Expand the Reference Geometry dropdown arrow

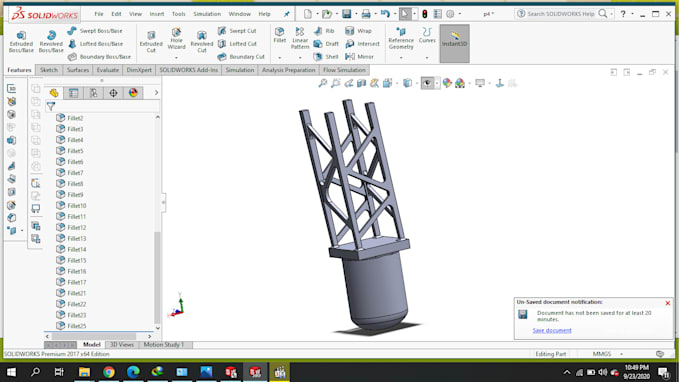point(401,58)
